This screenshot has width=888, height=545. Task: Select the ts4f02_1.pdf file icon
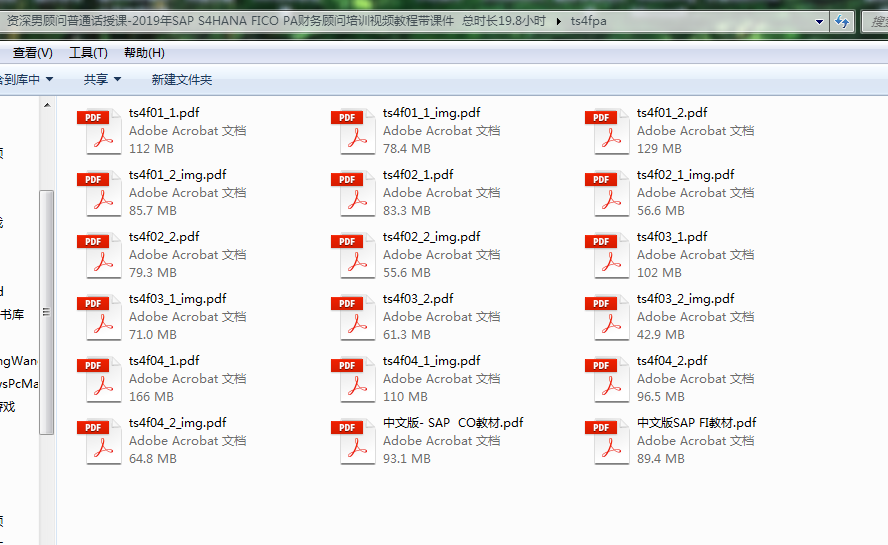click(x=352, y=193)
